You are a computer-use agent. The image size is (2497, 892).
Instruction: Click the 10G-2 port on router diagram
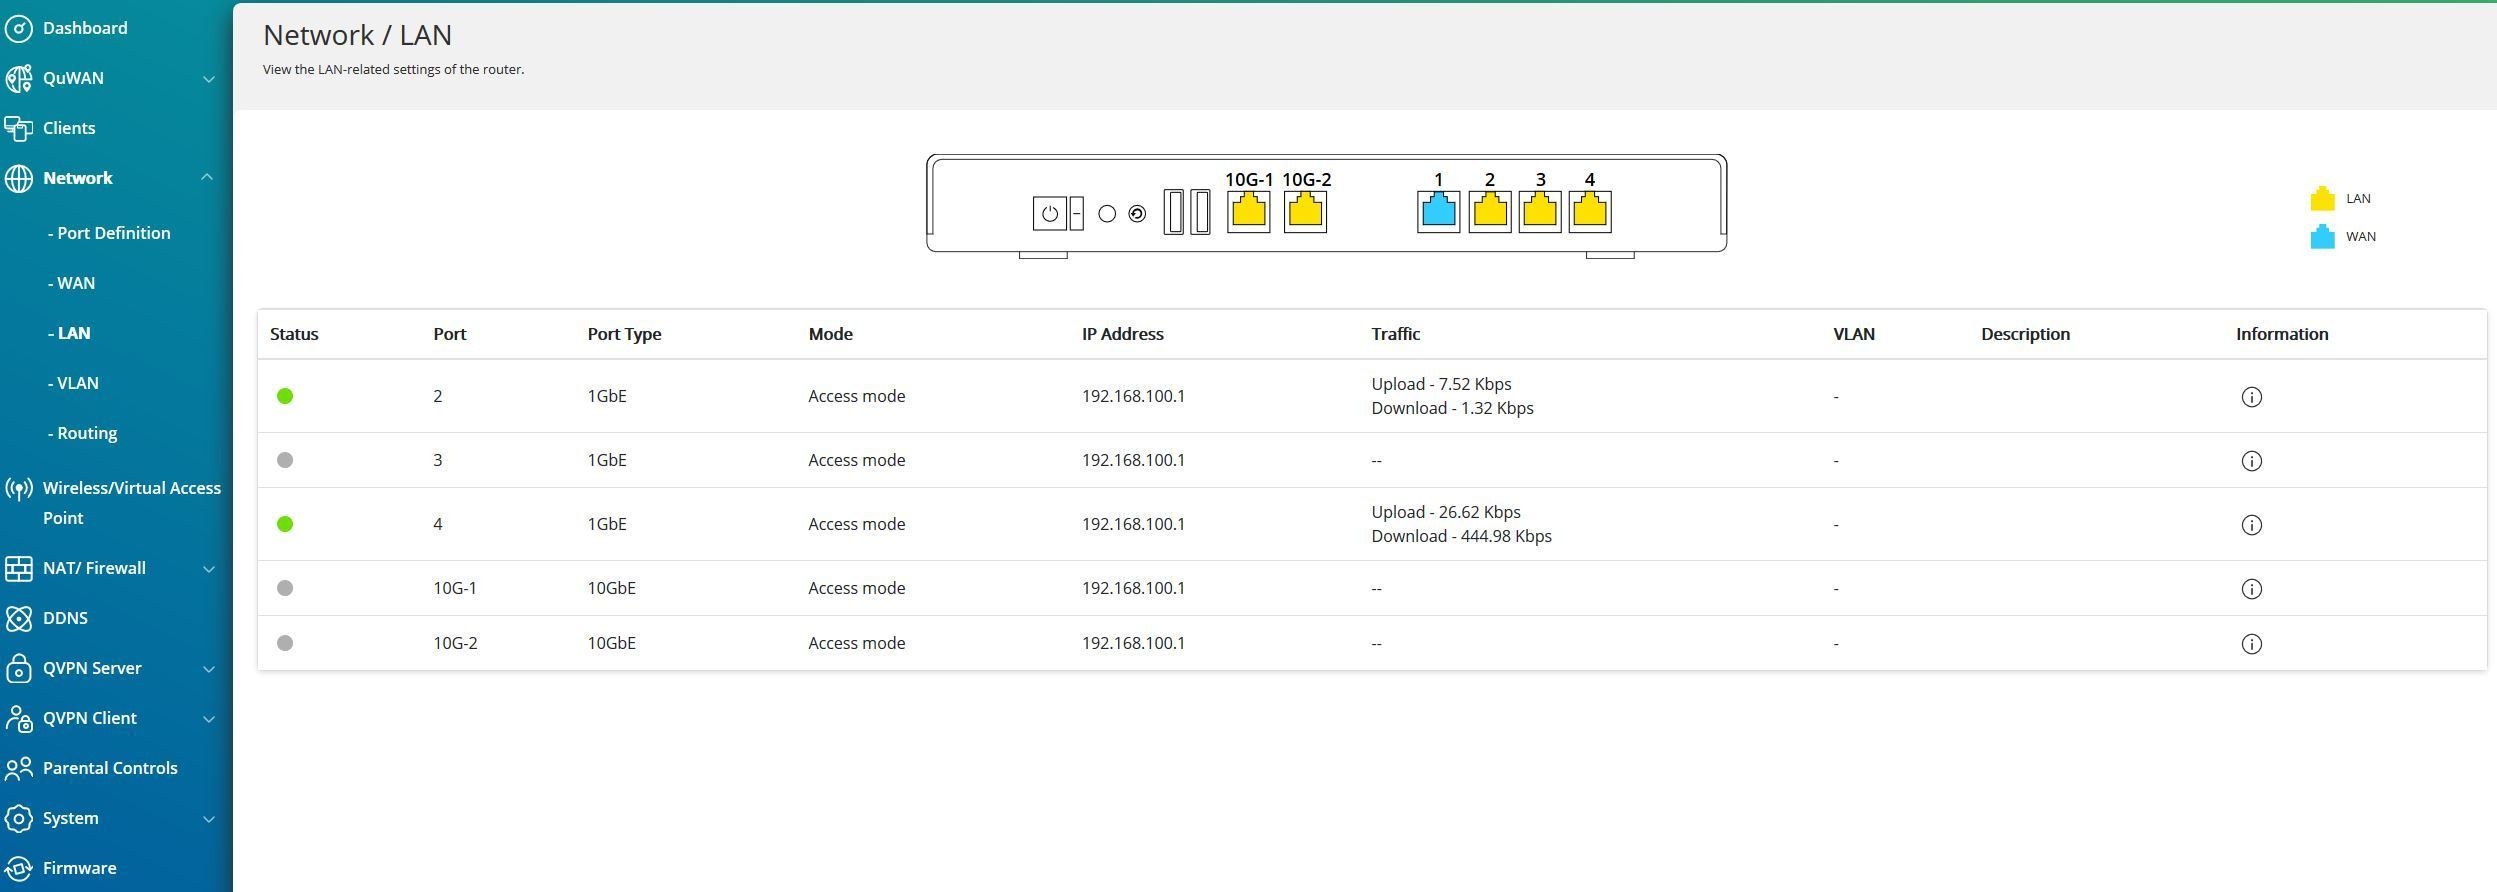[1305, 211]
